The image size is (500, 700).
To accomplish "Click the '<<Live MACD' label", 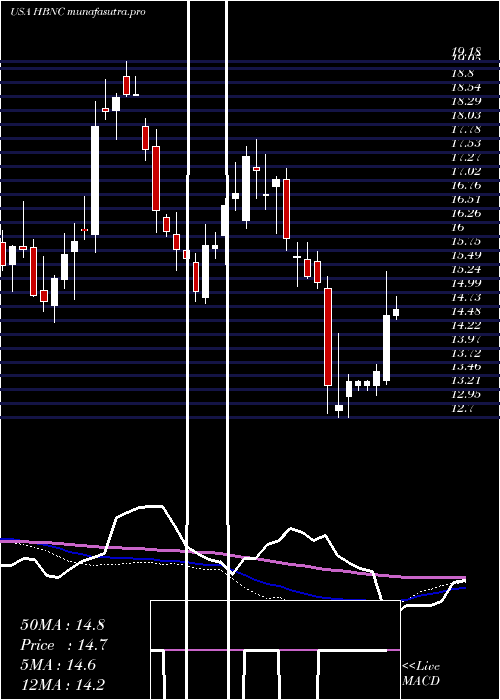I will coord(421,673).
